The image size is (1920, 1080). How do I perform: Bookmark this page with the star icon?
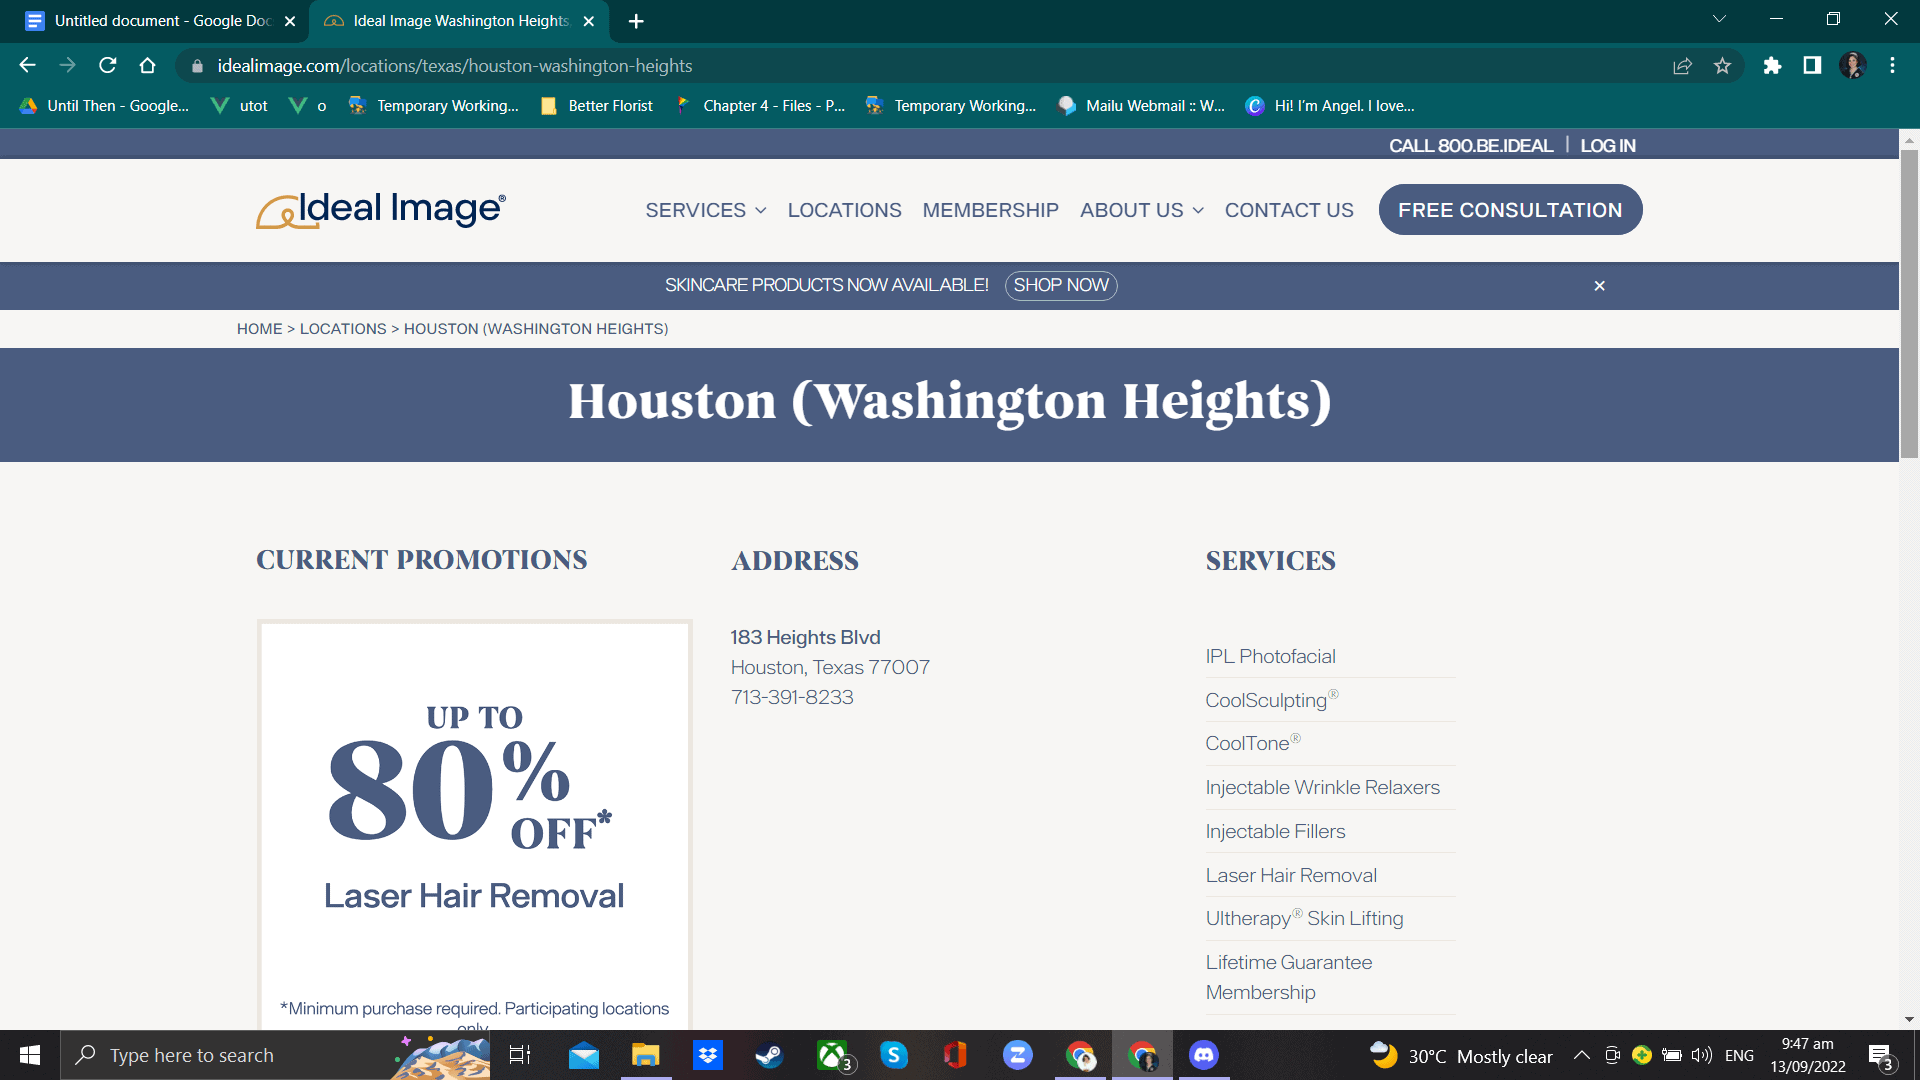(x=1722, y=66)
